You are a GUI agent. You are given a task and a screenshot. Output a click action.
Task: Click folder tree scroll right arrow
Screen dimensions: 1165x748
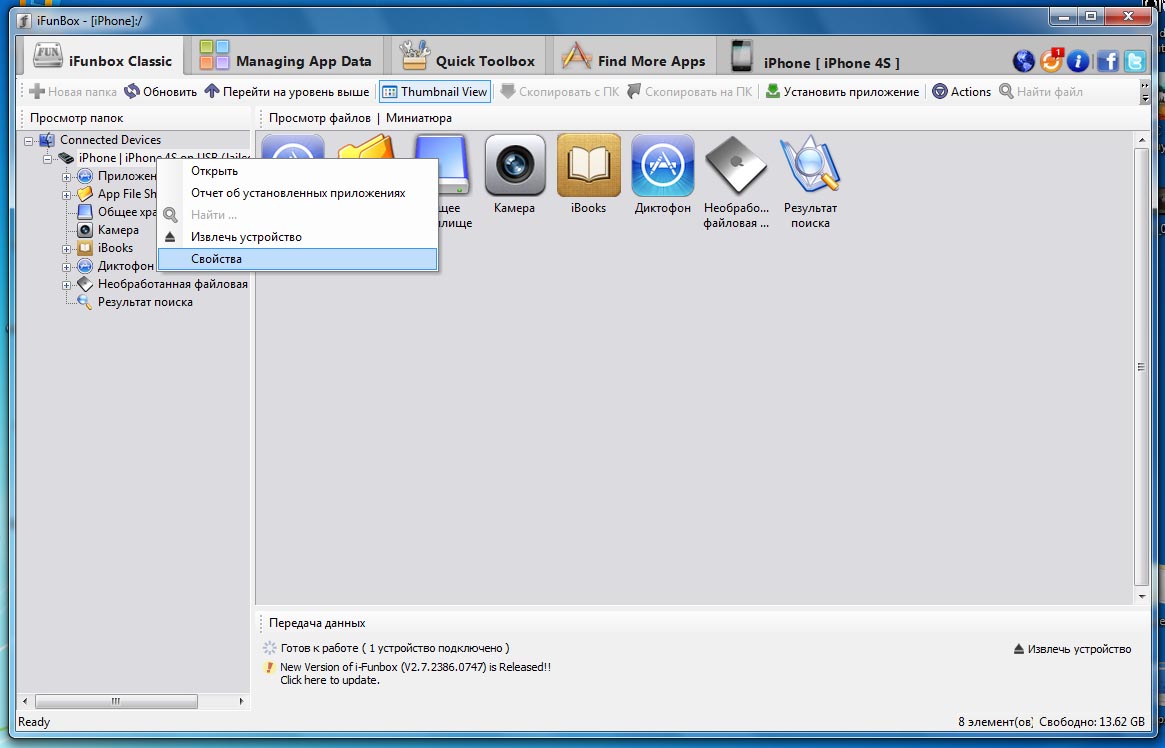coord(241,701)
